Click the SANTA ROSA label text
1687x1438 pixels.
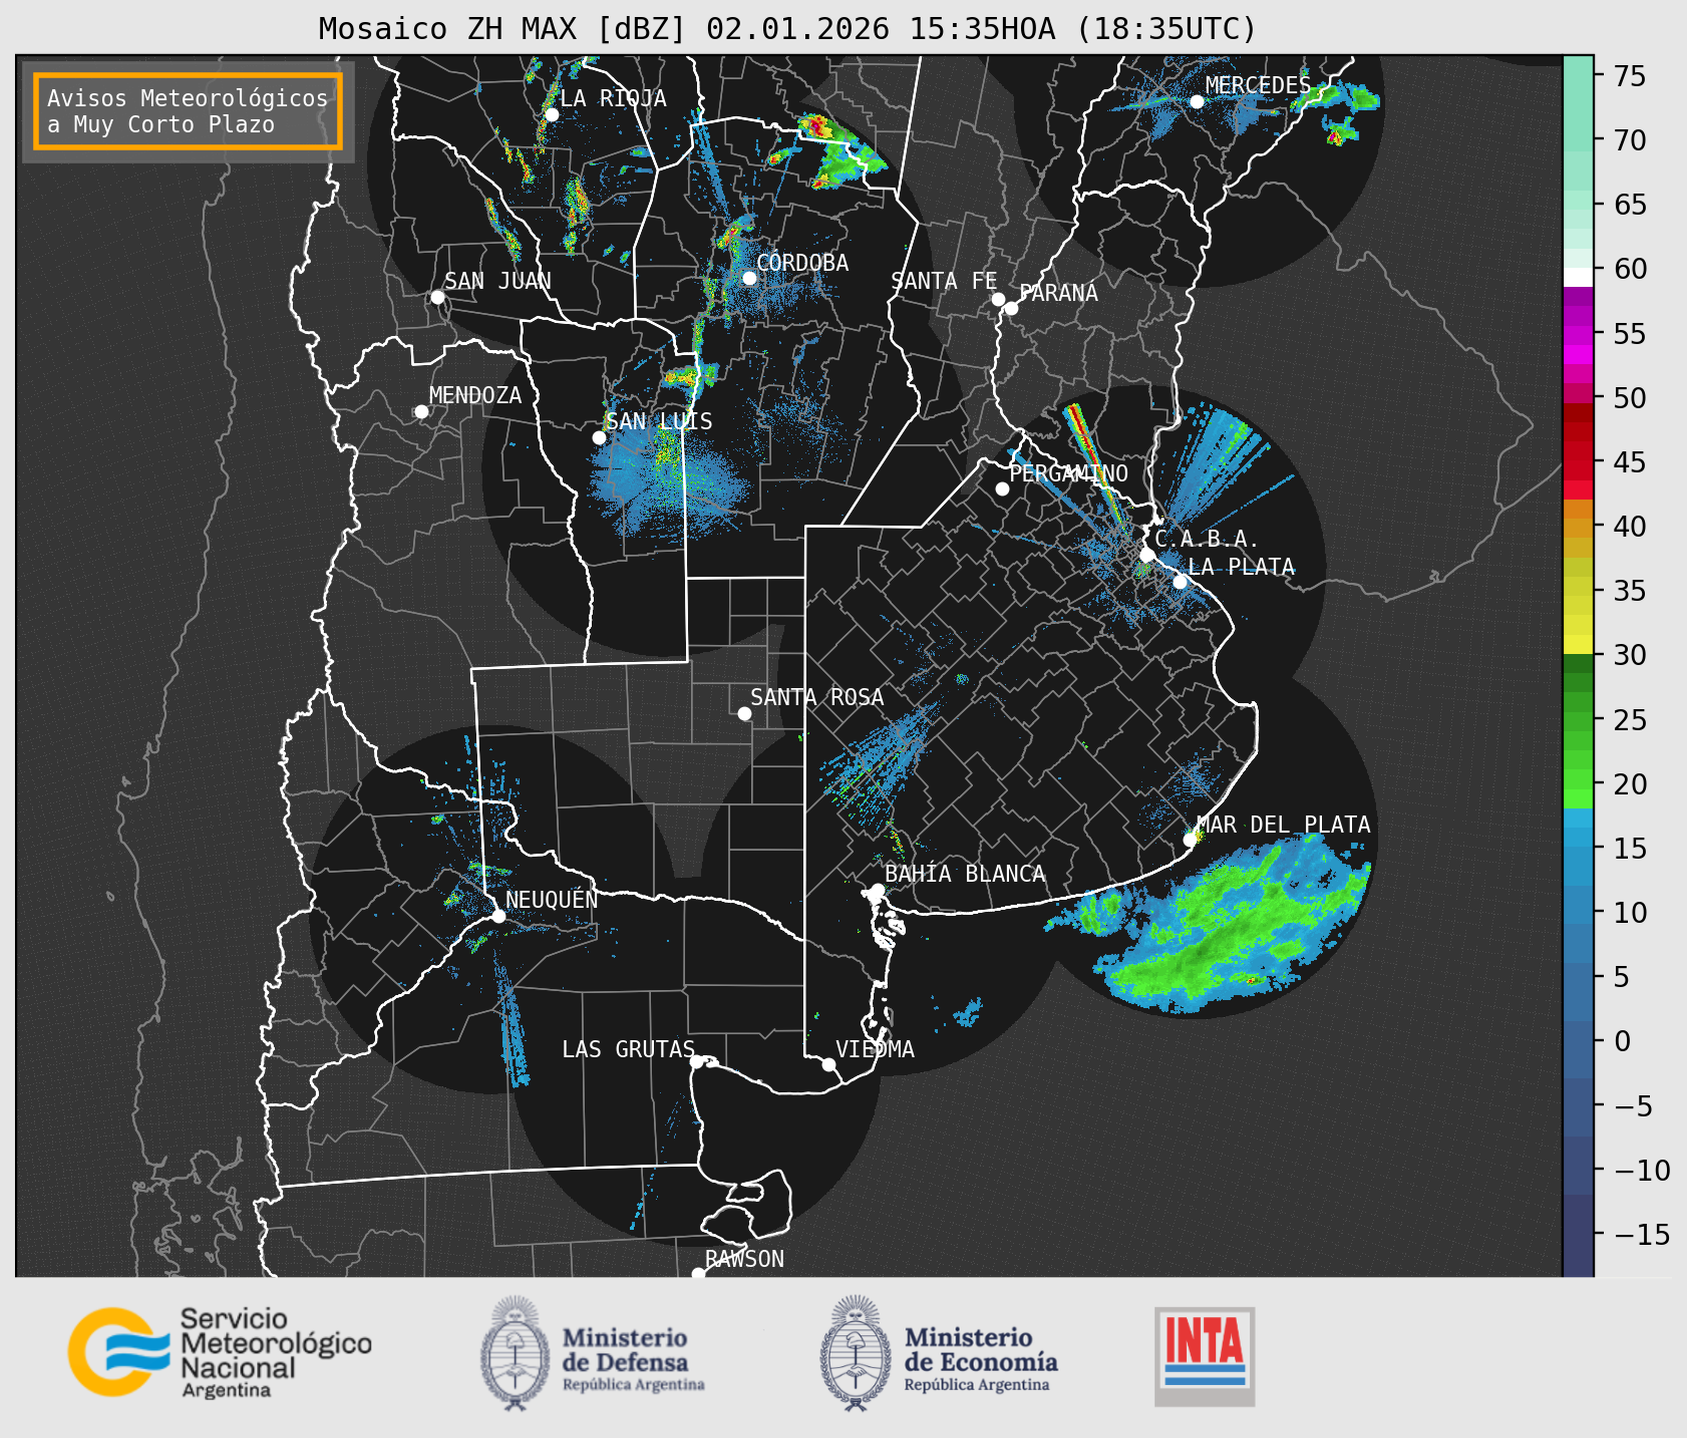817,697
